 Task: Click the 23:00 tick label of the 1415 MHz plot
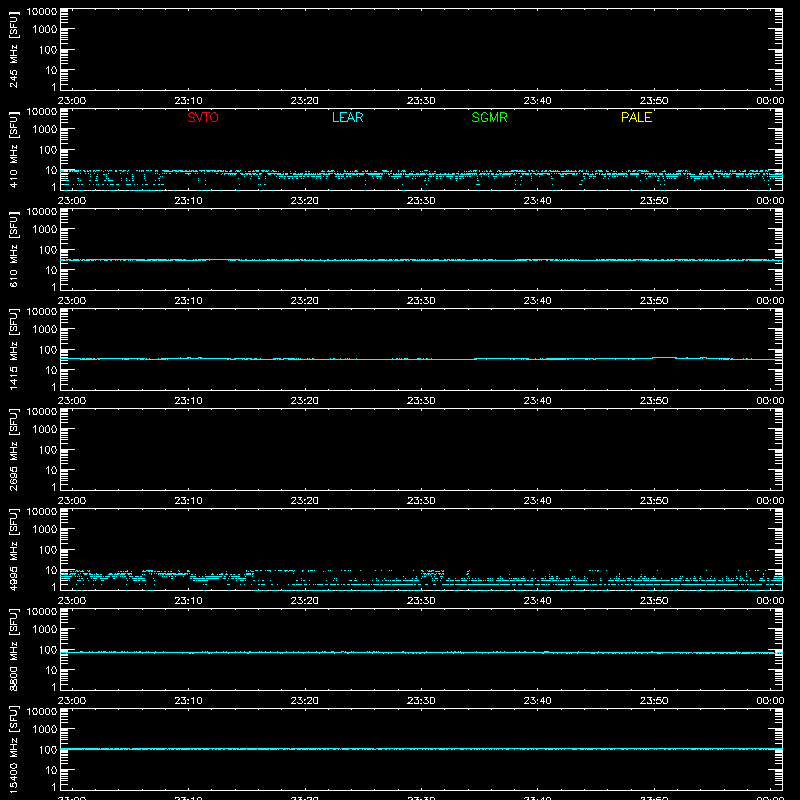point(72,401)
